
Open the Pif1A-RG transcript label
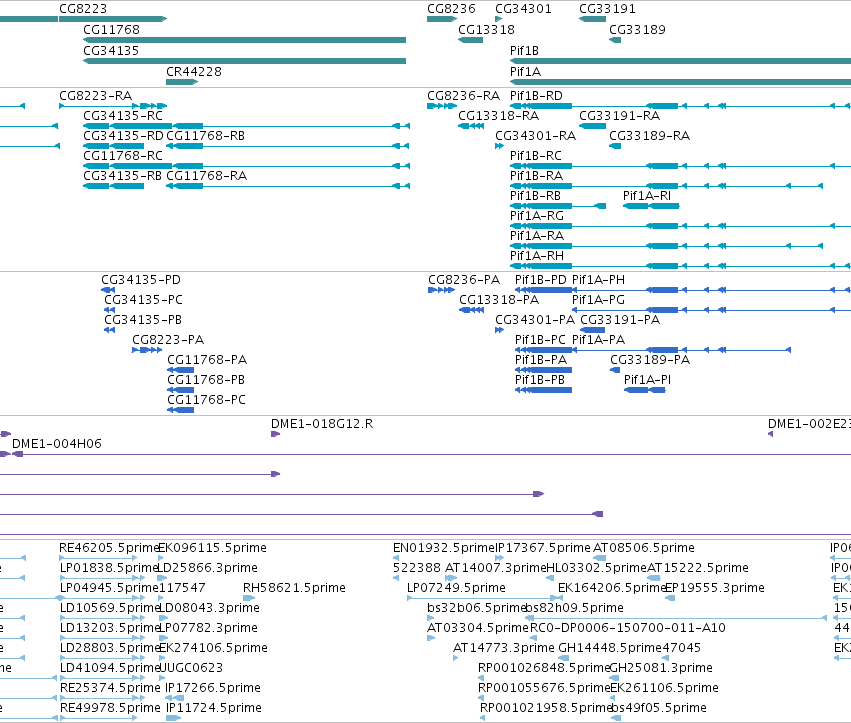[x=537, y=216]
